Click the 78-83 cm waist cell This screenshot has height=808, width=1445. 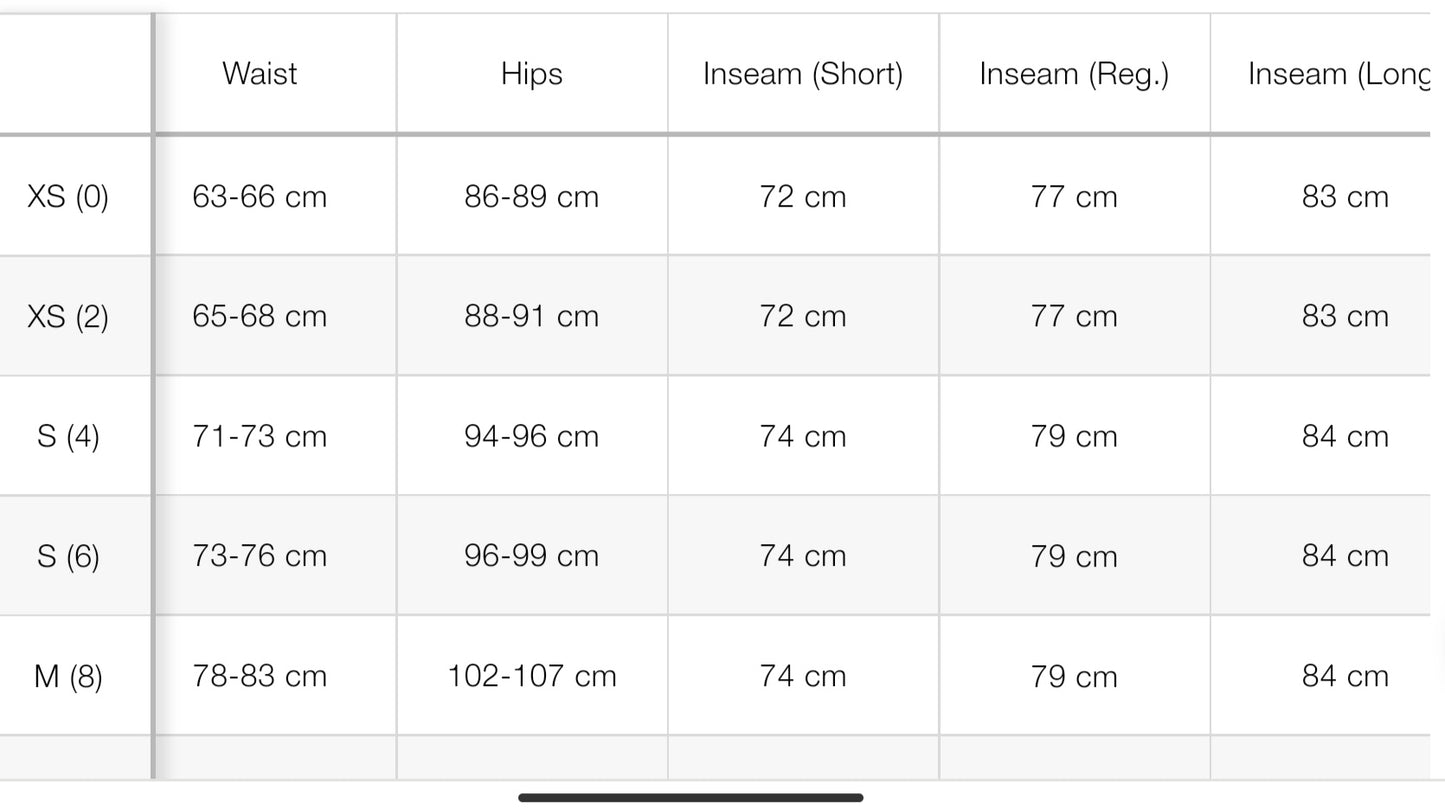260,676
